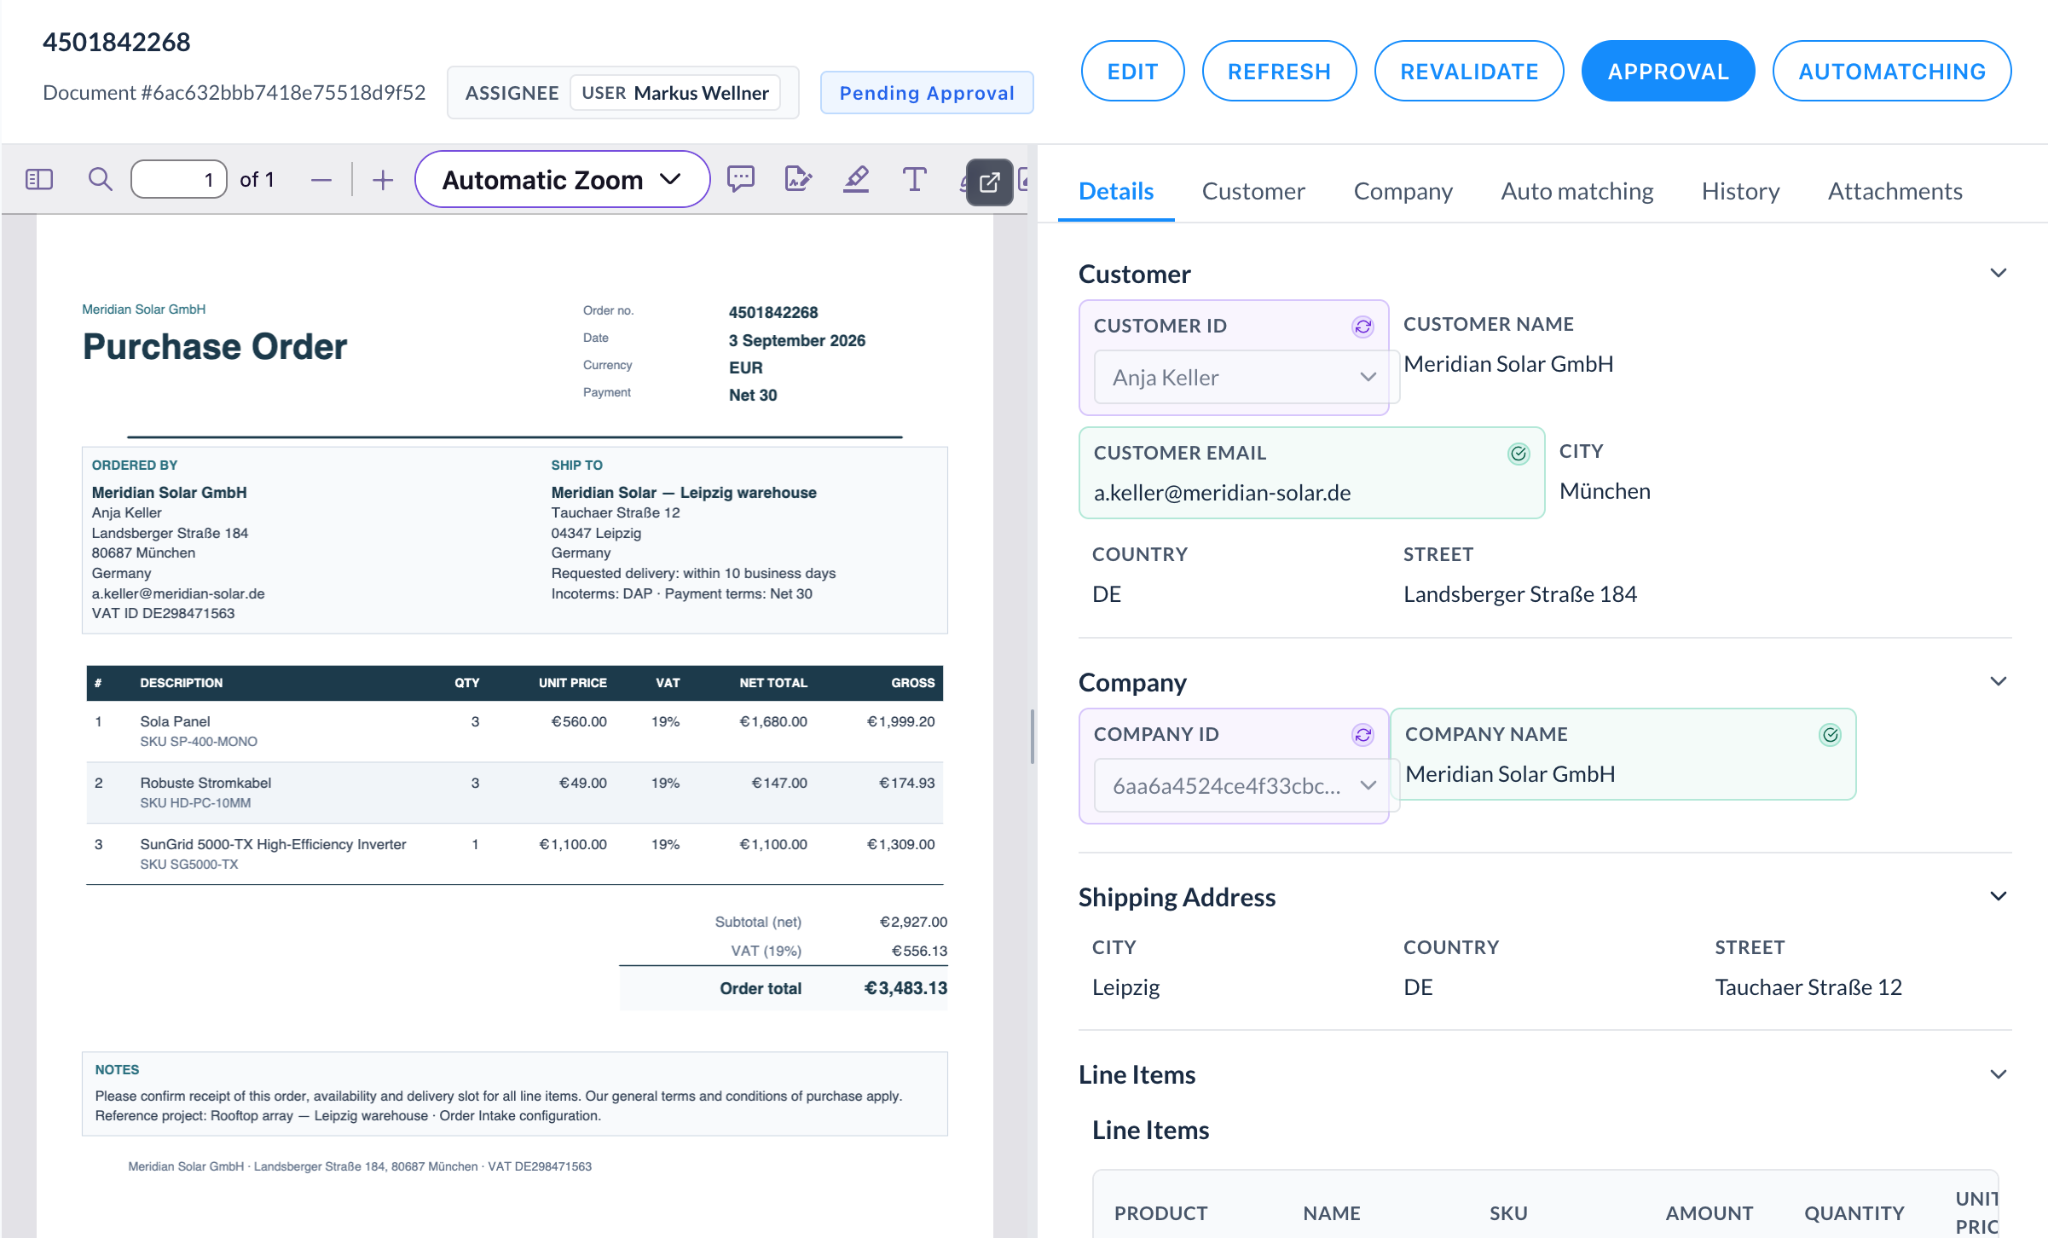Open the Automatic Zoom dropdown
This screenshot has width=2048, height=1238.
pos(562,180)
